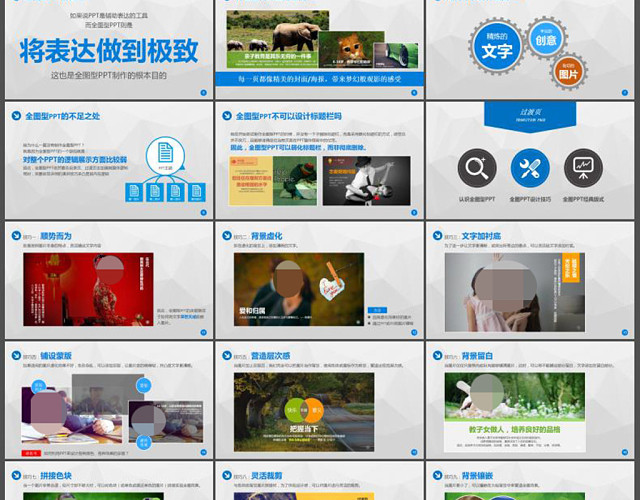Click the 爱和归属 caption on blurred photo

click(x=252, y=311)
